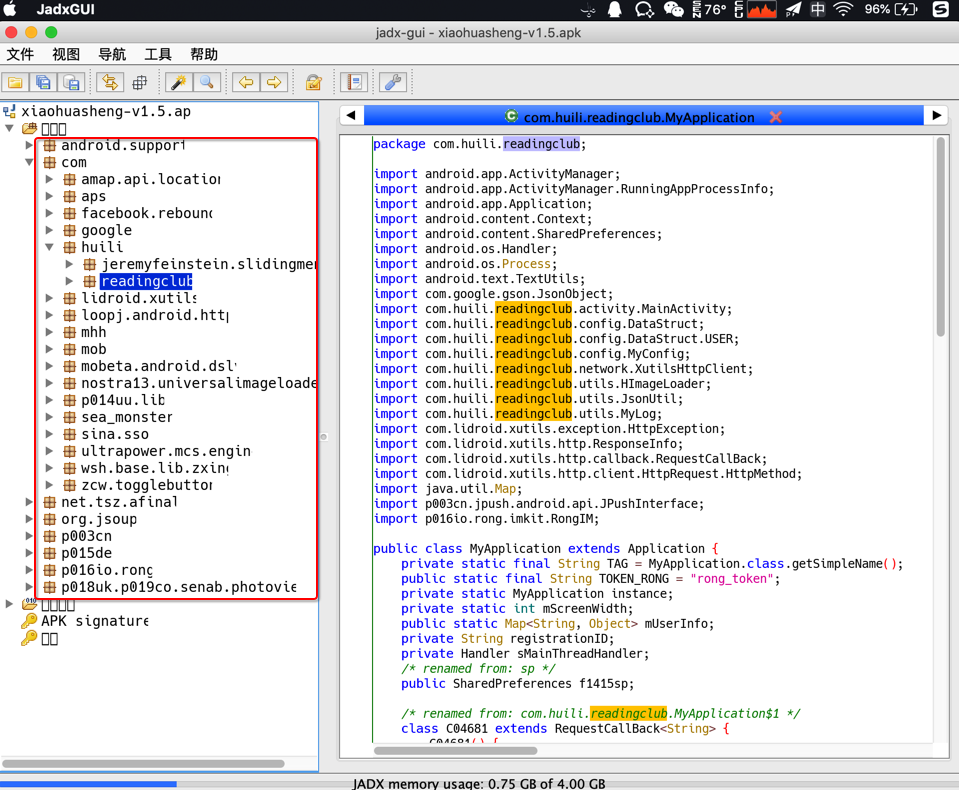
Task: Click MyApplication class name in the code
Action: [x=514, y=548]
